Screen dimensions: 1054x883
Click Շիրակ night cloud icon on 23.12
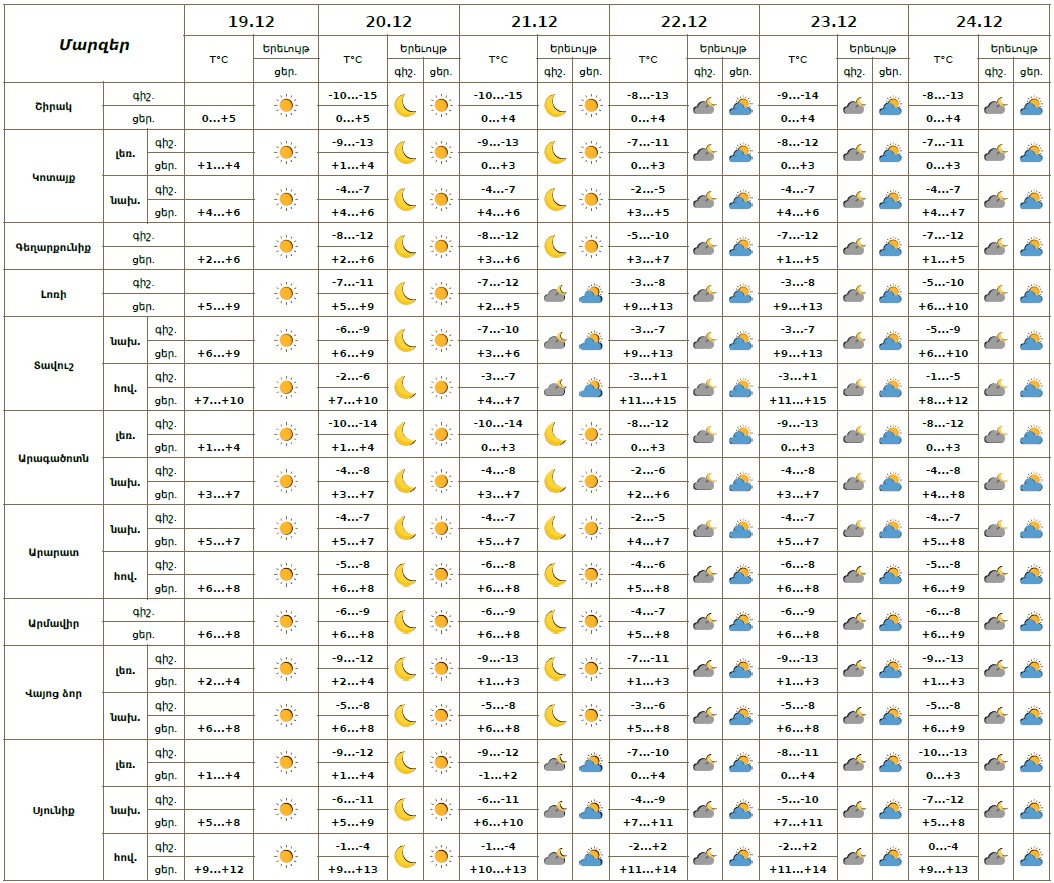[x=854, y=105]
